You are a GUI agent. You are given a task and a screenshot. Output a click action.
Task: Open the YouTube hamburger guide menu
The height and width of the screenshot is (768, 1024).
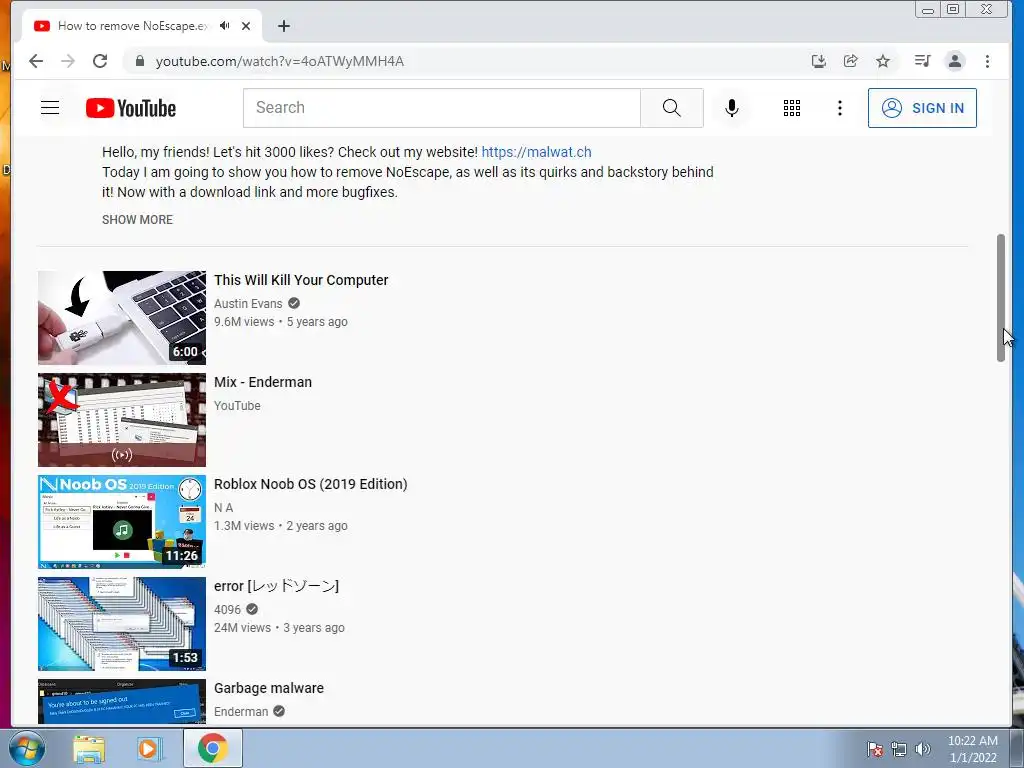coord(50,108)
